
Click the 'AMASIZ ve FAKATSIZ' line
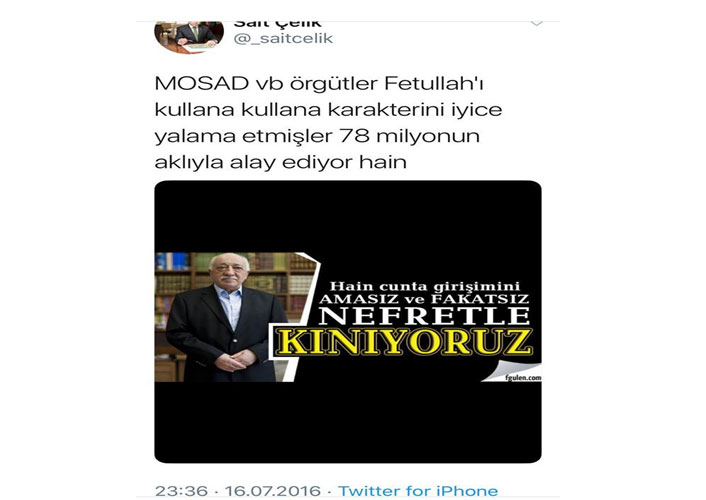(424, 299)
